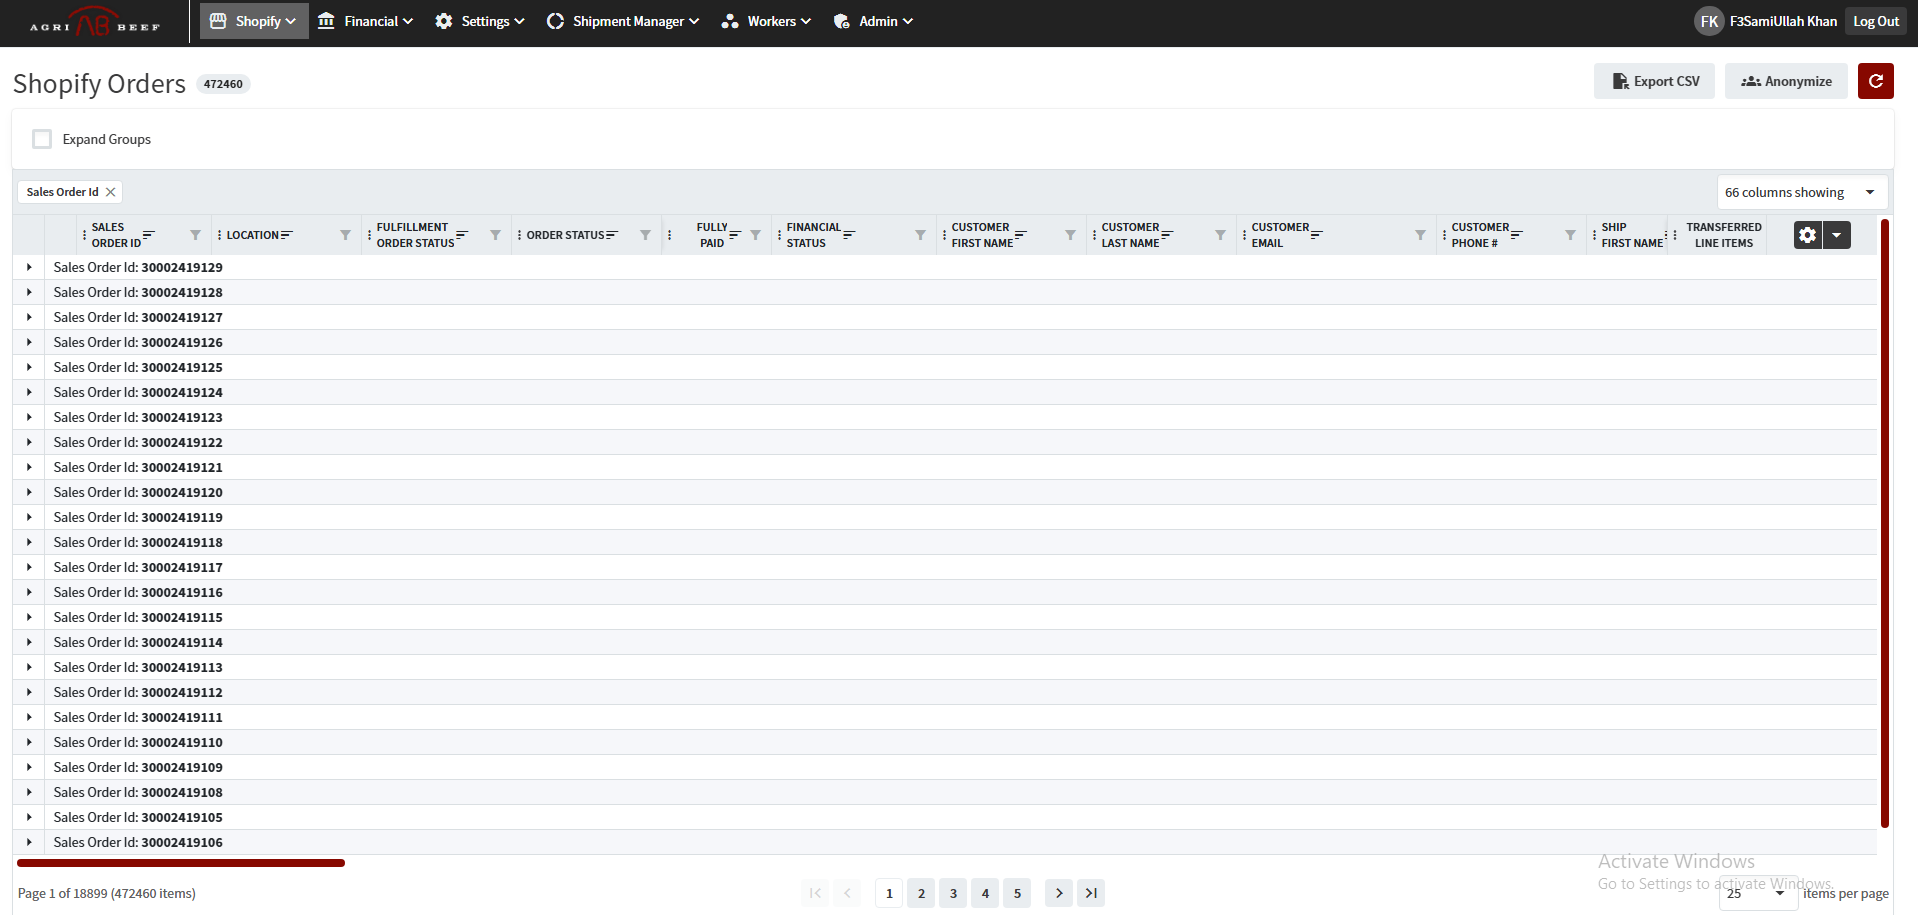Enable the Expand Groups checkbox
Screen dimensions: 1918x915
[42, 139]
